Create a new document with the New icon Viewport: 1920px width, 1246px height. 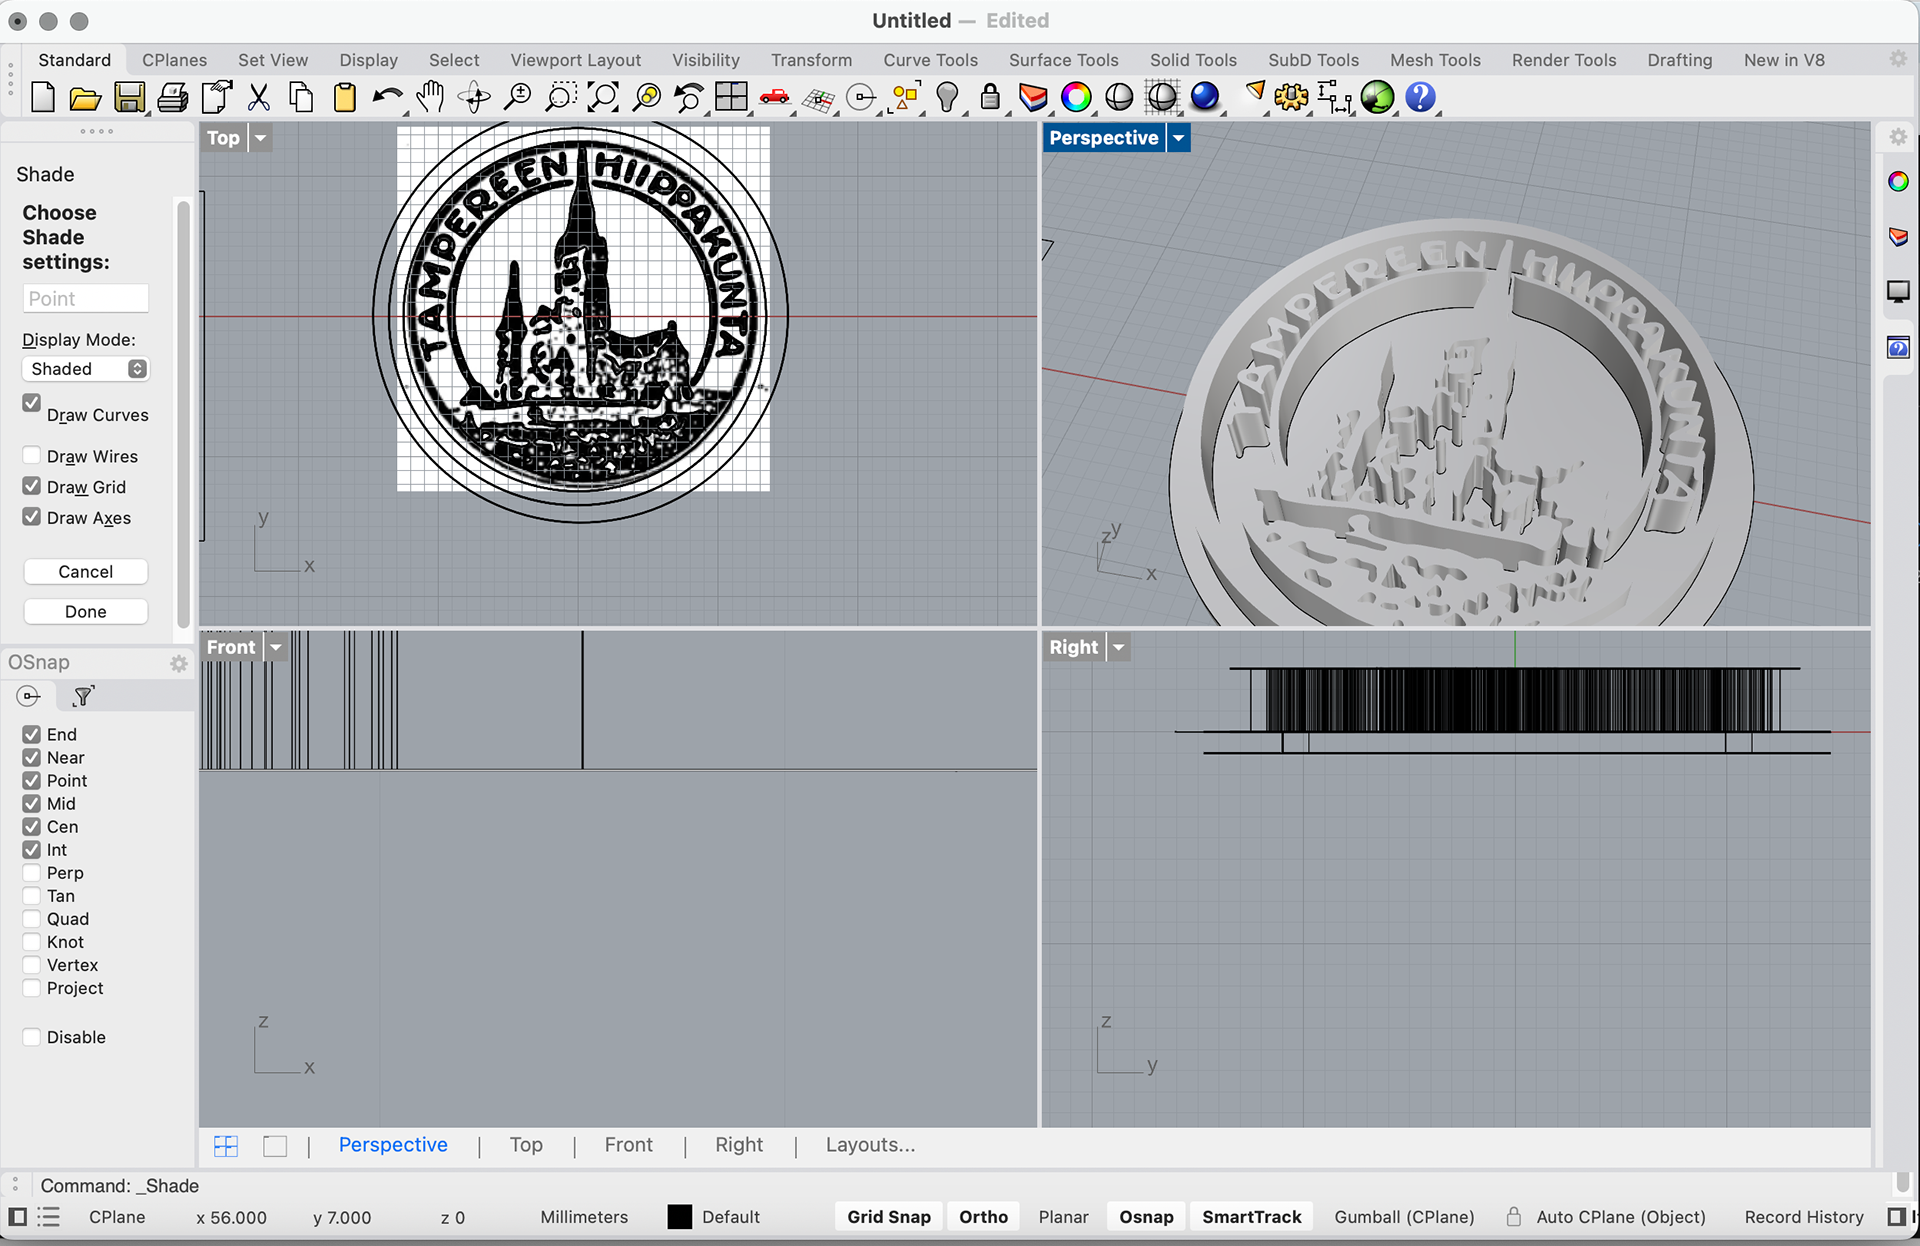tap(43, 97)
